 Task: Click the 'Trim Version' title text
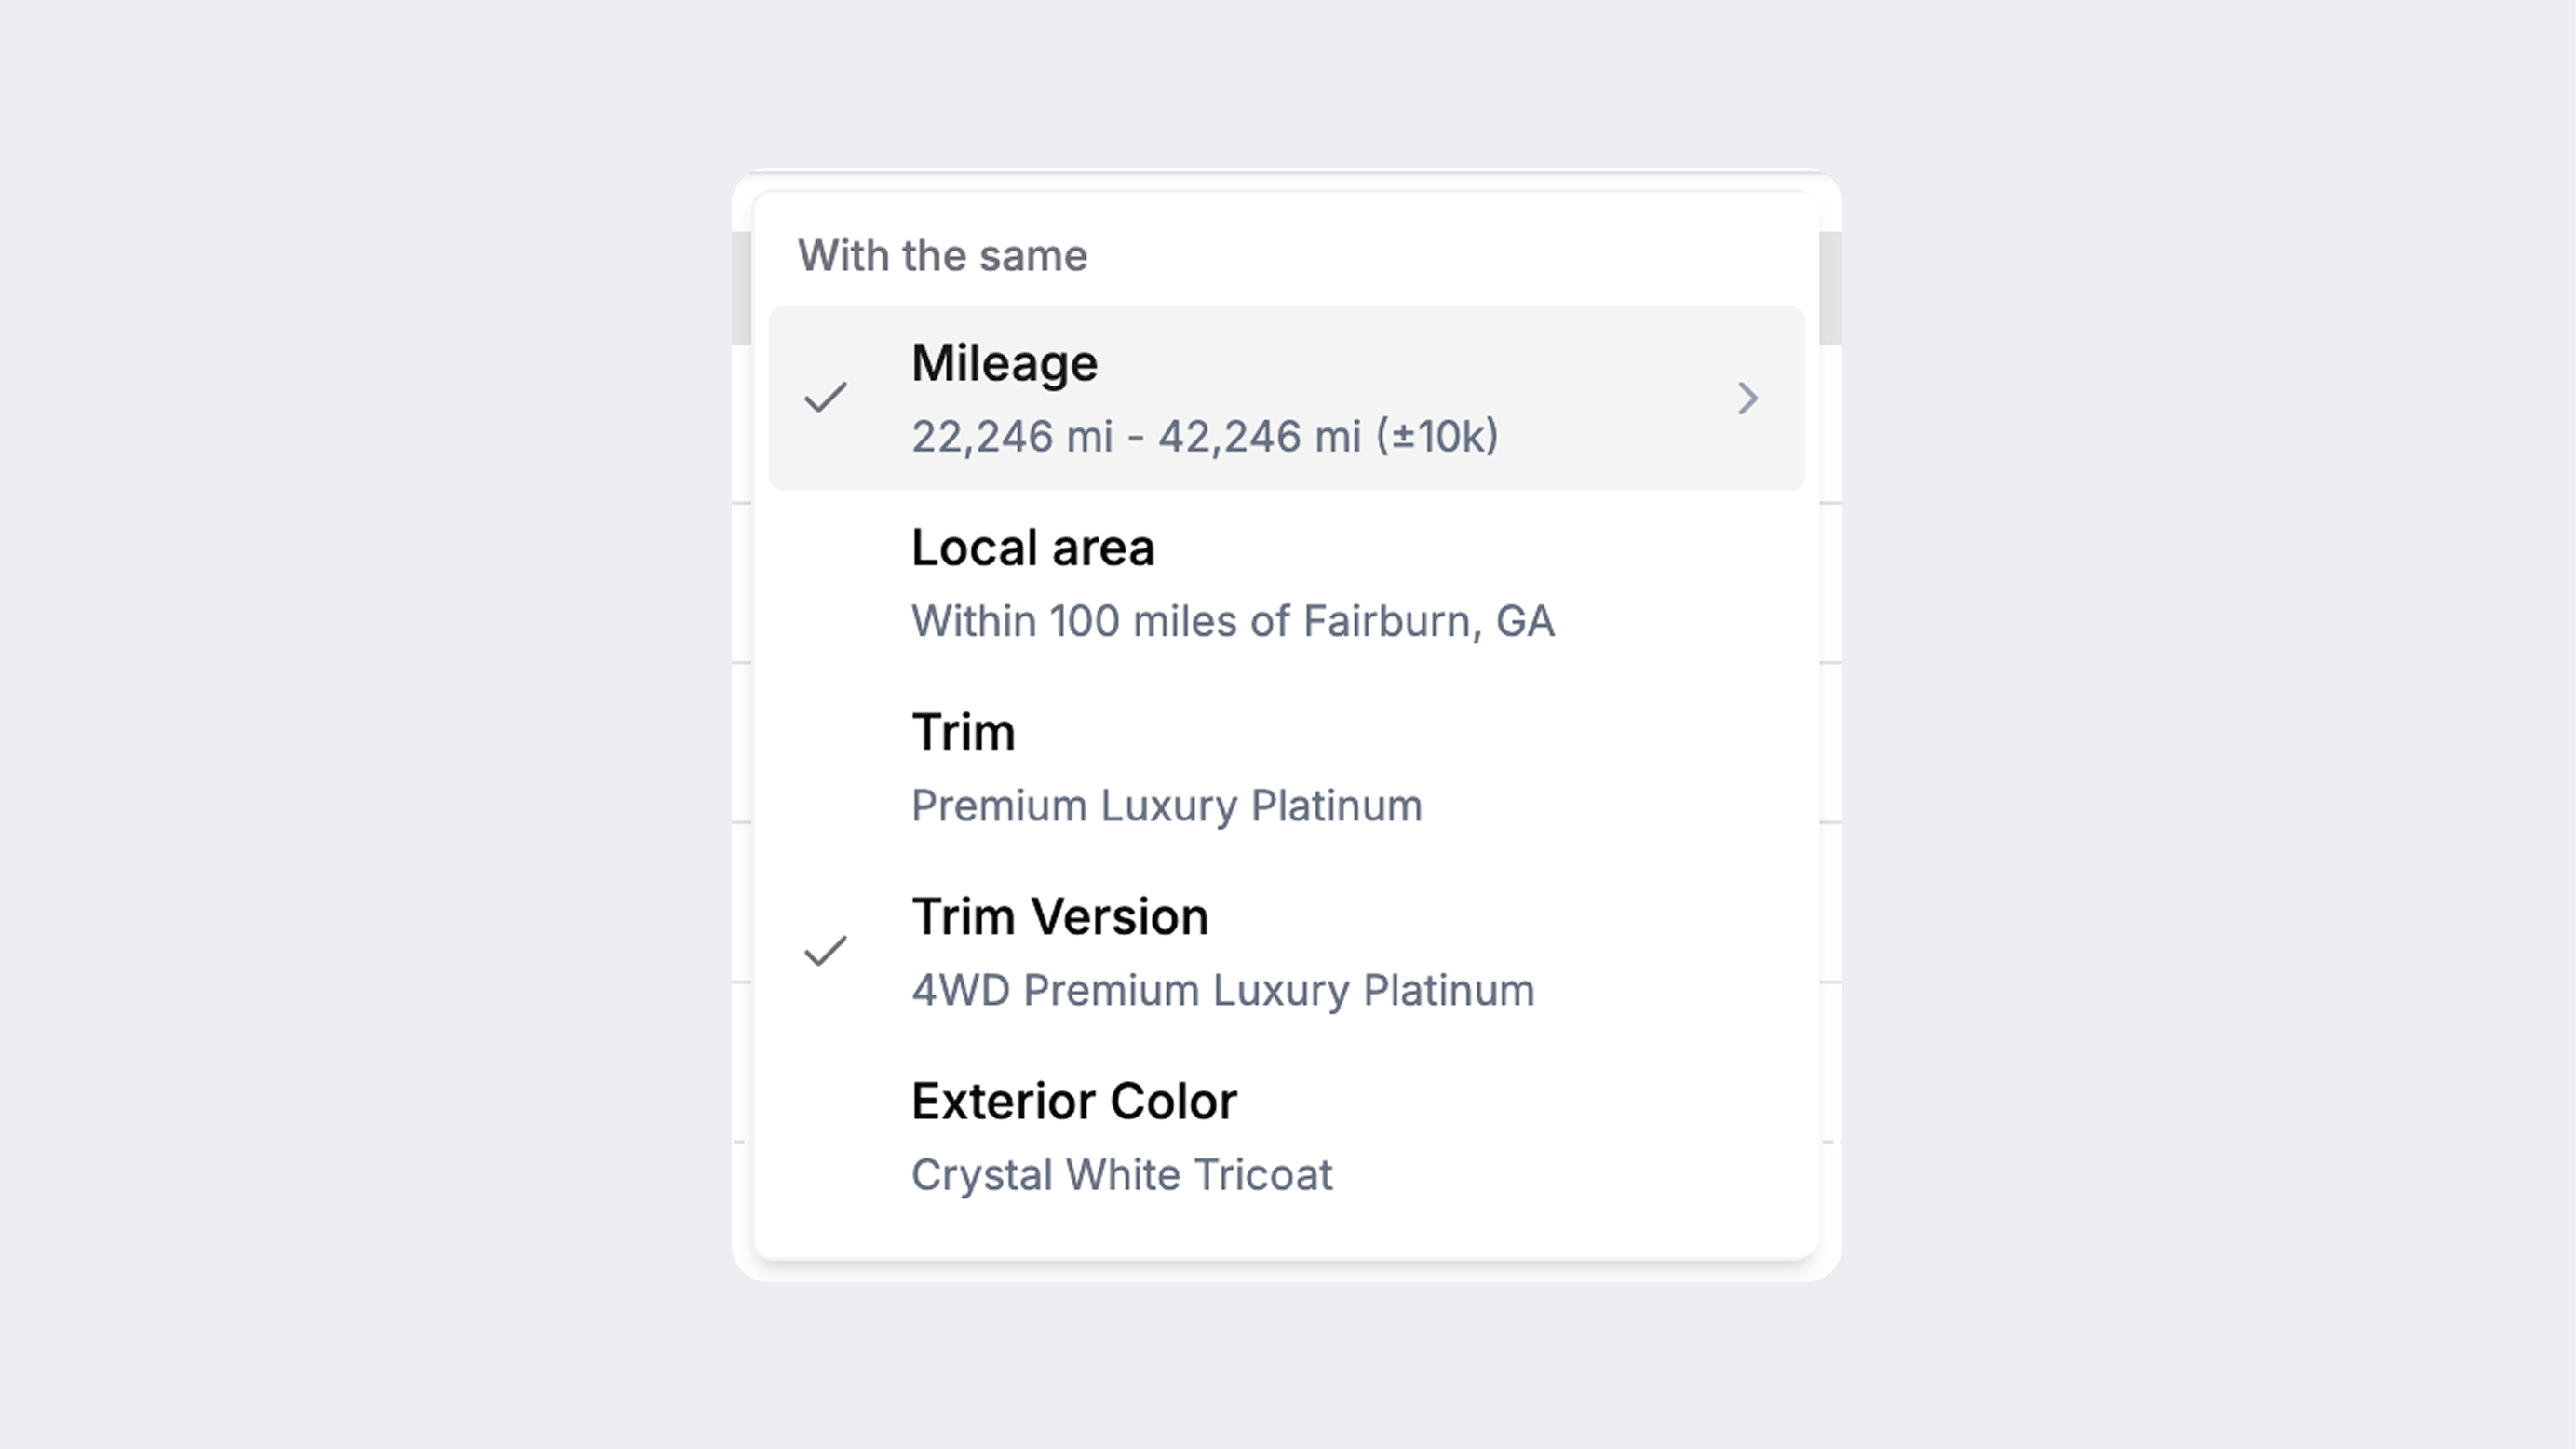1059,917
